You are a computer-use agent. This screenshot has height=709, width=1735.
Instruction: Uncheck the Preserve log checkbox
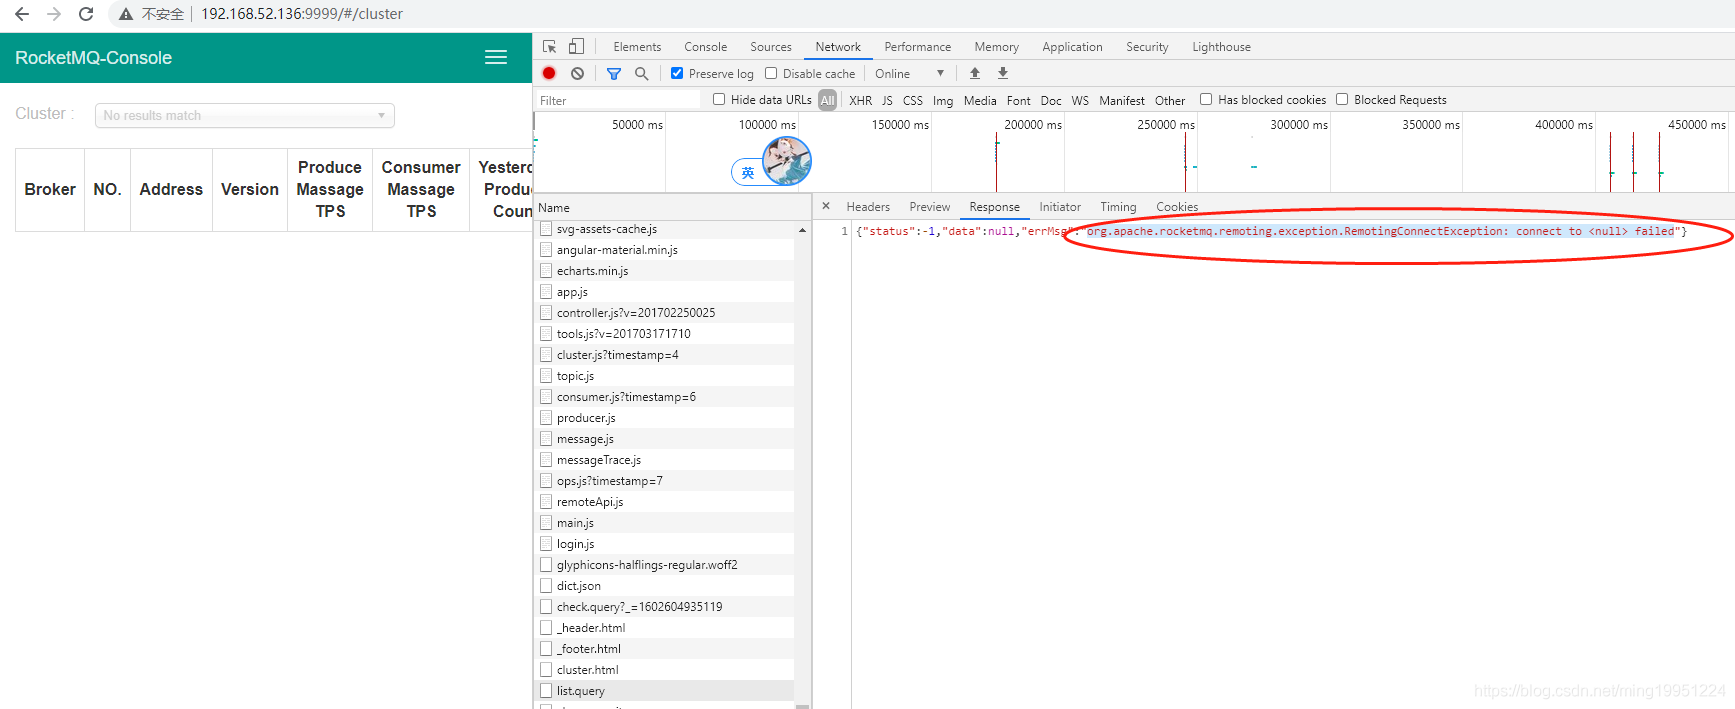(x=677, y=73)
